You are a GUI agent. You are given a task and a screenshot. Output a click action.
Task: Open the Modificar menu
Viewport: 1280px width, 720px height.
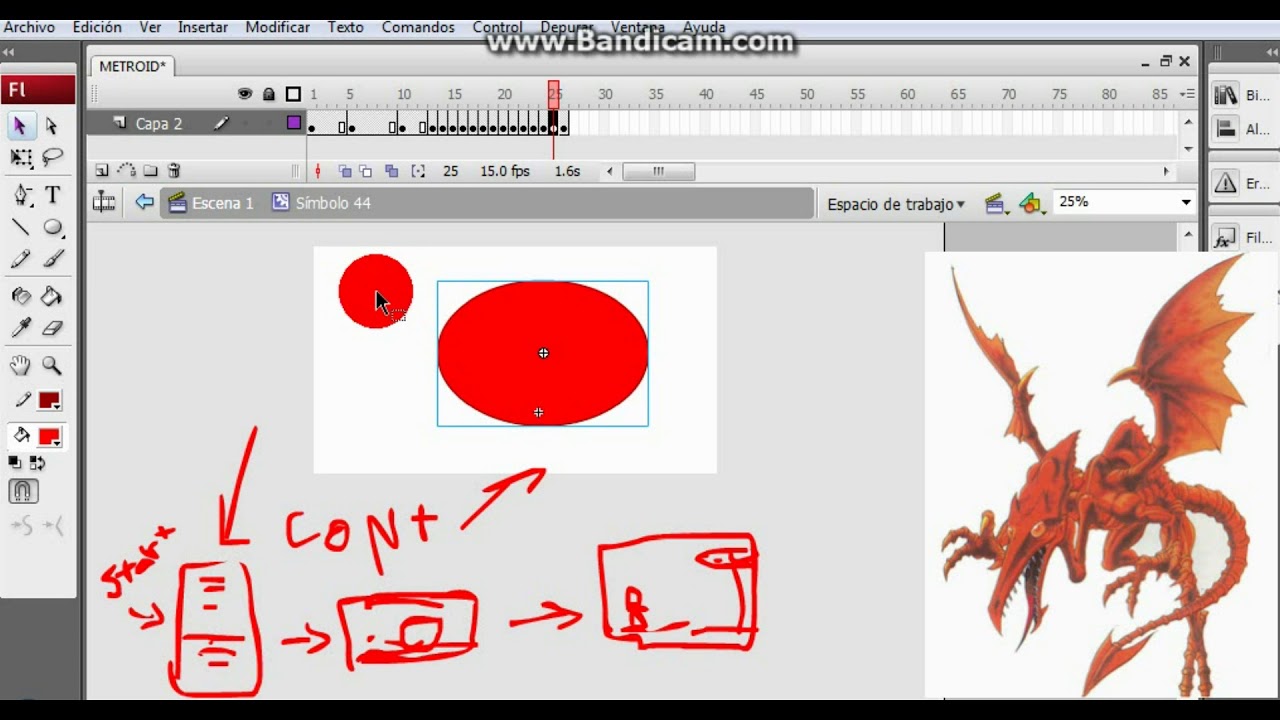pos(278,27)
